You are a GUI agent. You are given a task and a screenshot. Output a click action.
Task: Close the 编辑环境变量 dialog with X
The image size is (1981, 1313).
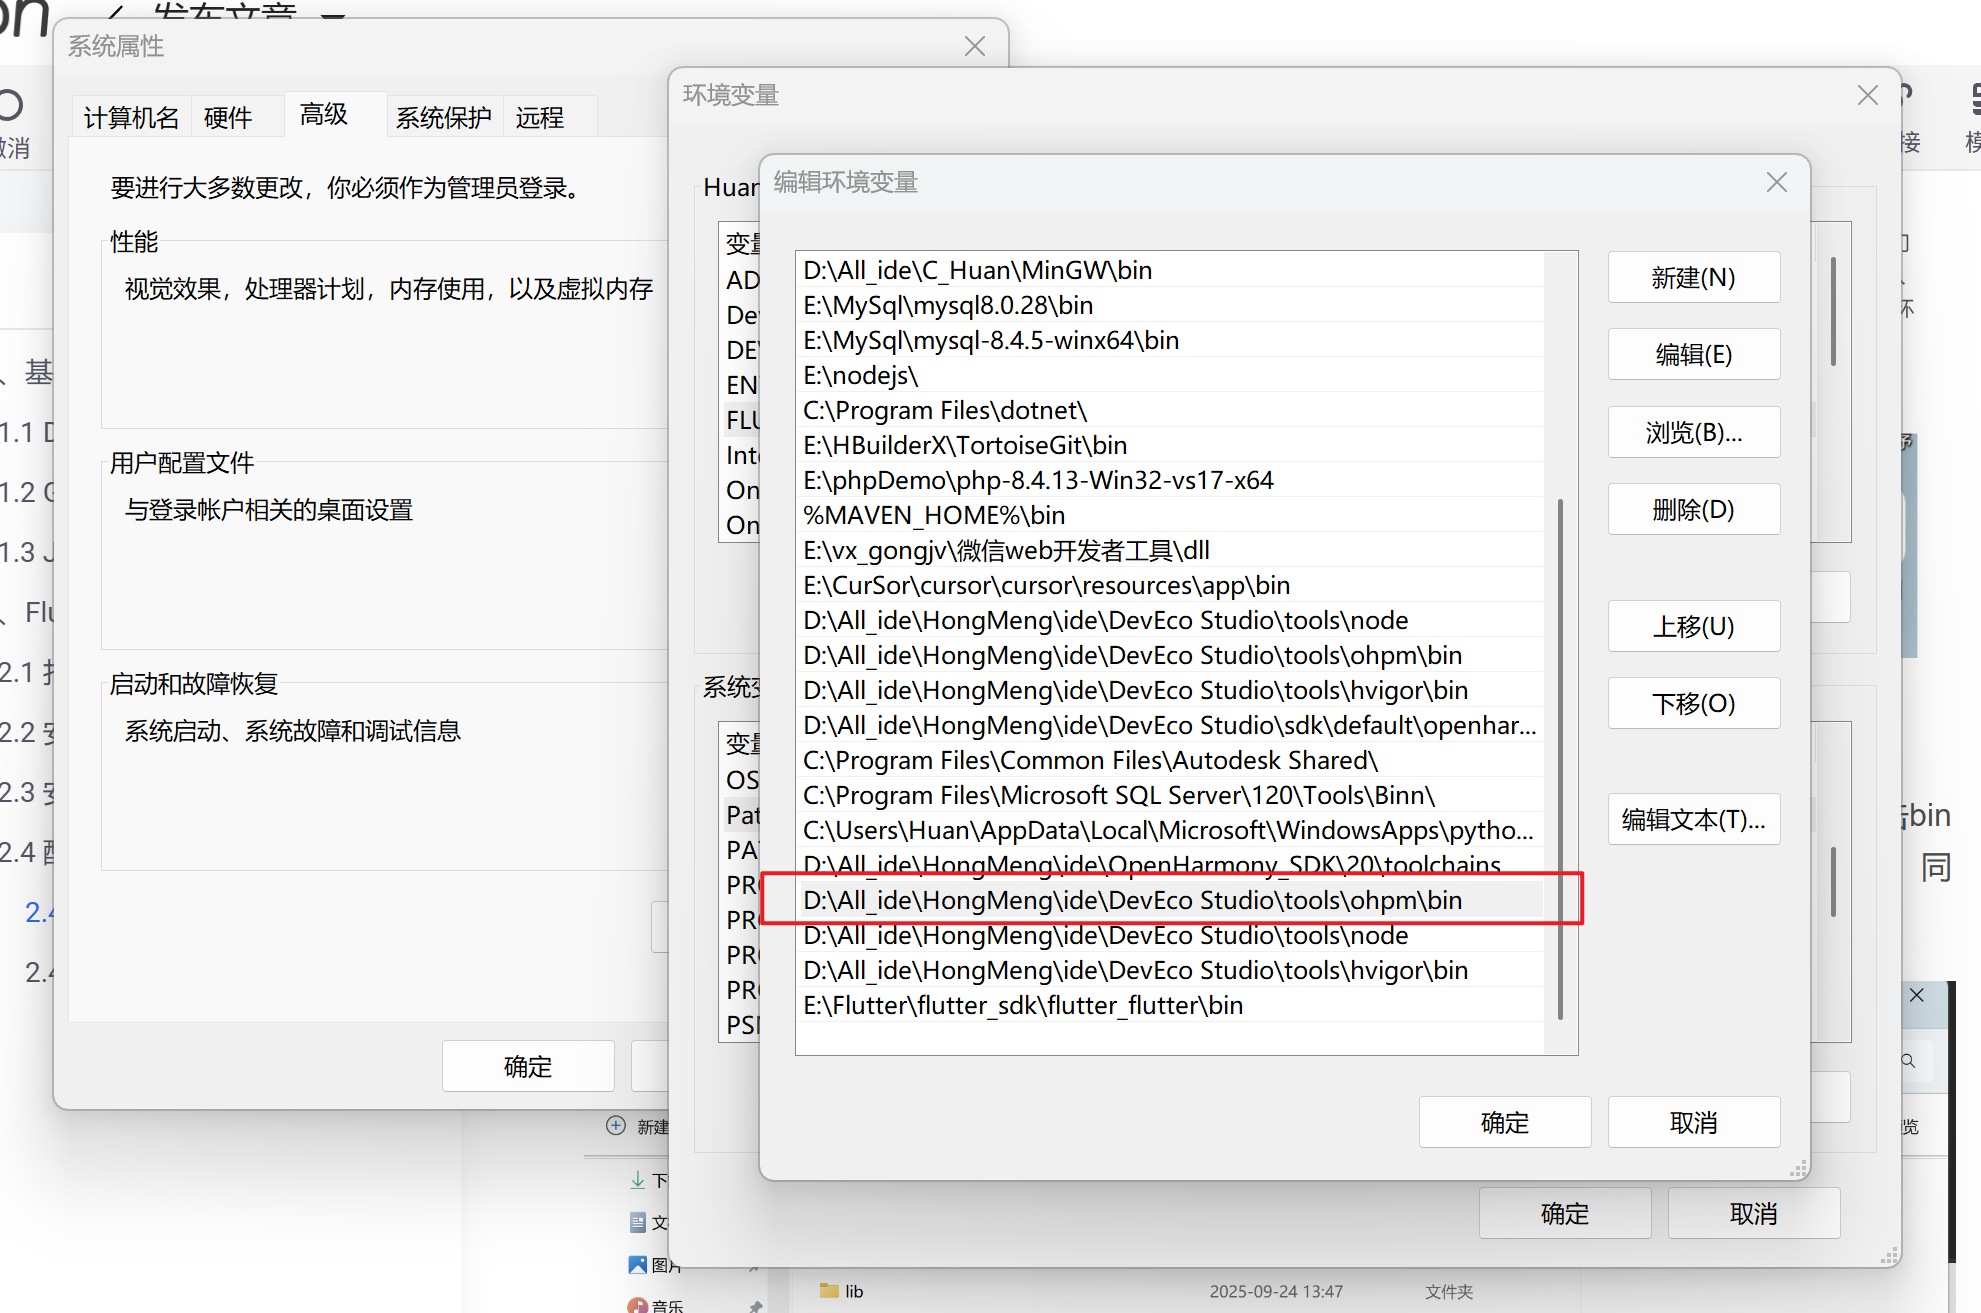(1776, 182)
